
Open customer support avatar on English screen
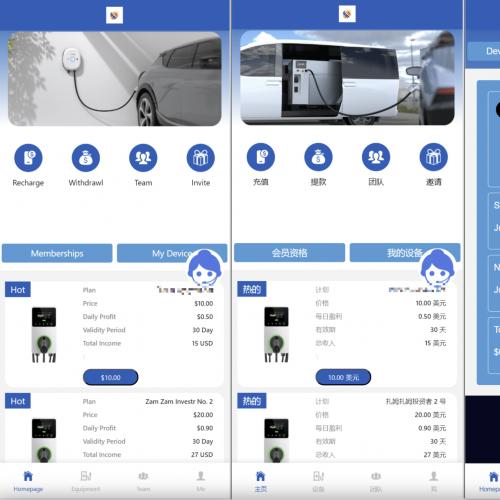pyautogui.click(x=204, y=268)
